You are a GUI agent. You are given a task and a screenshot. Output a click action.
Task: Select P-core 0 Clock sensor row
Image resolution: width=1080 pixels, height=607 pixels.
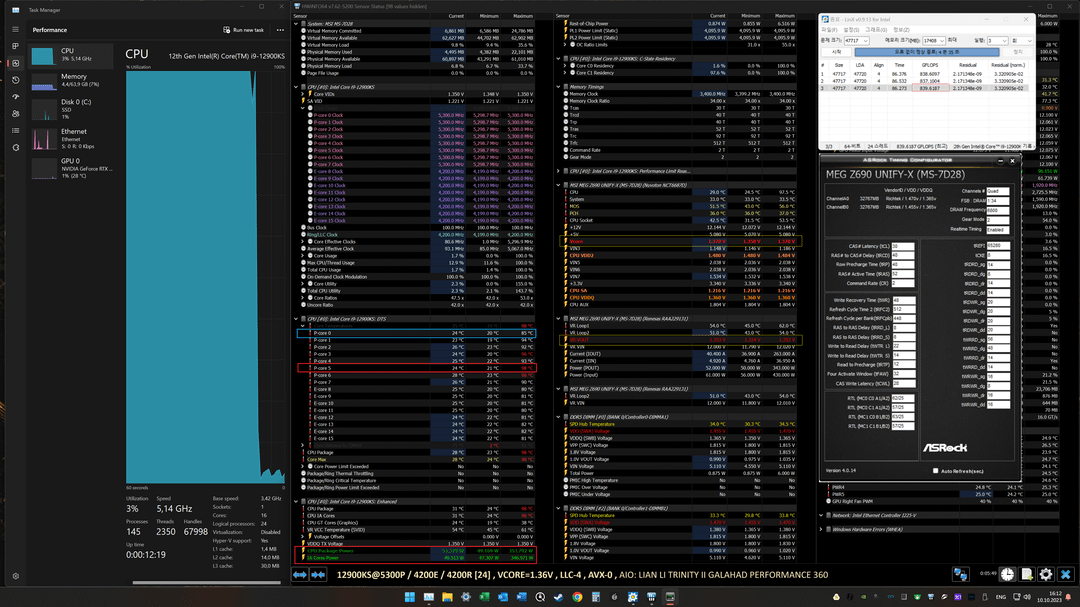(x=415, y=115)
